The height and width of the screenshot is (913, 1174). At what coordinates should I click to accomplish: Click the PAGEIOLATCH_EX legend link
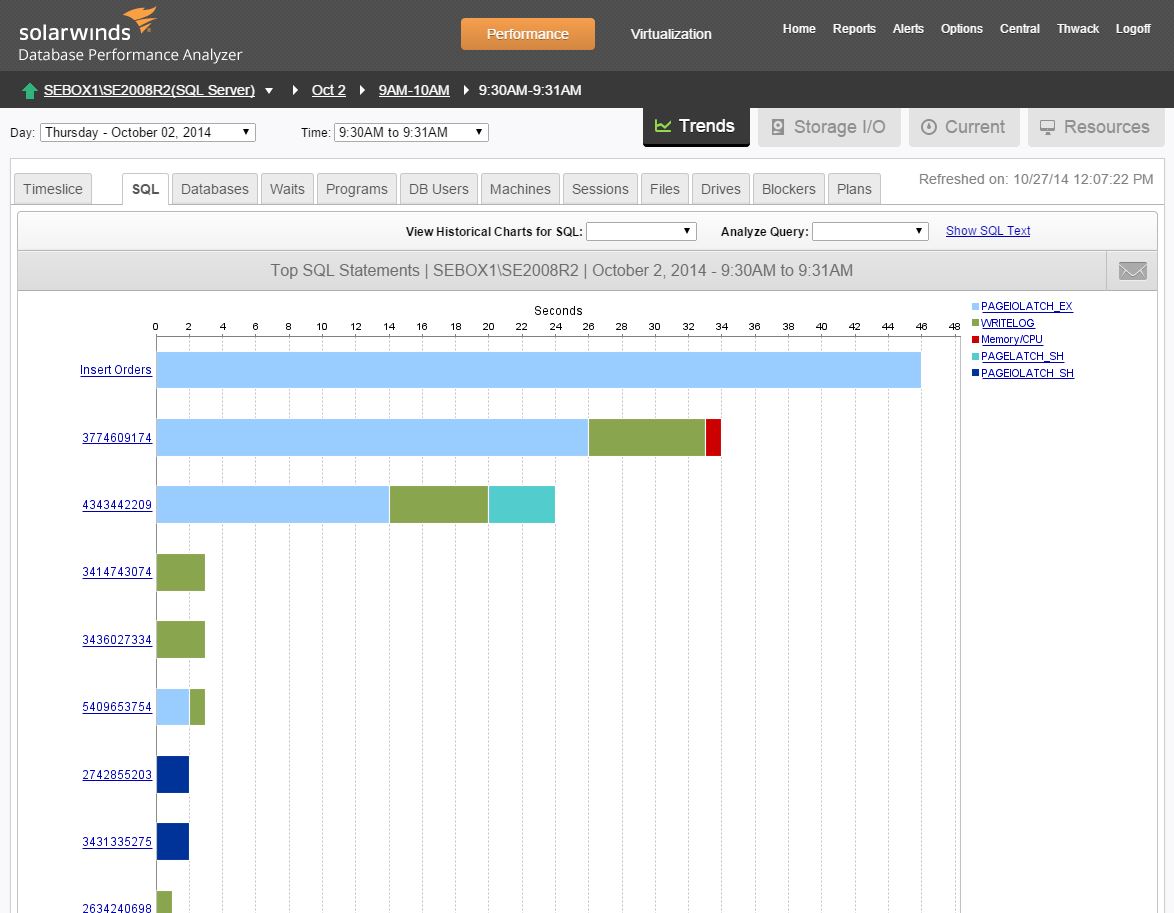[x=1027, y=306]
